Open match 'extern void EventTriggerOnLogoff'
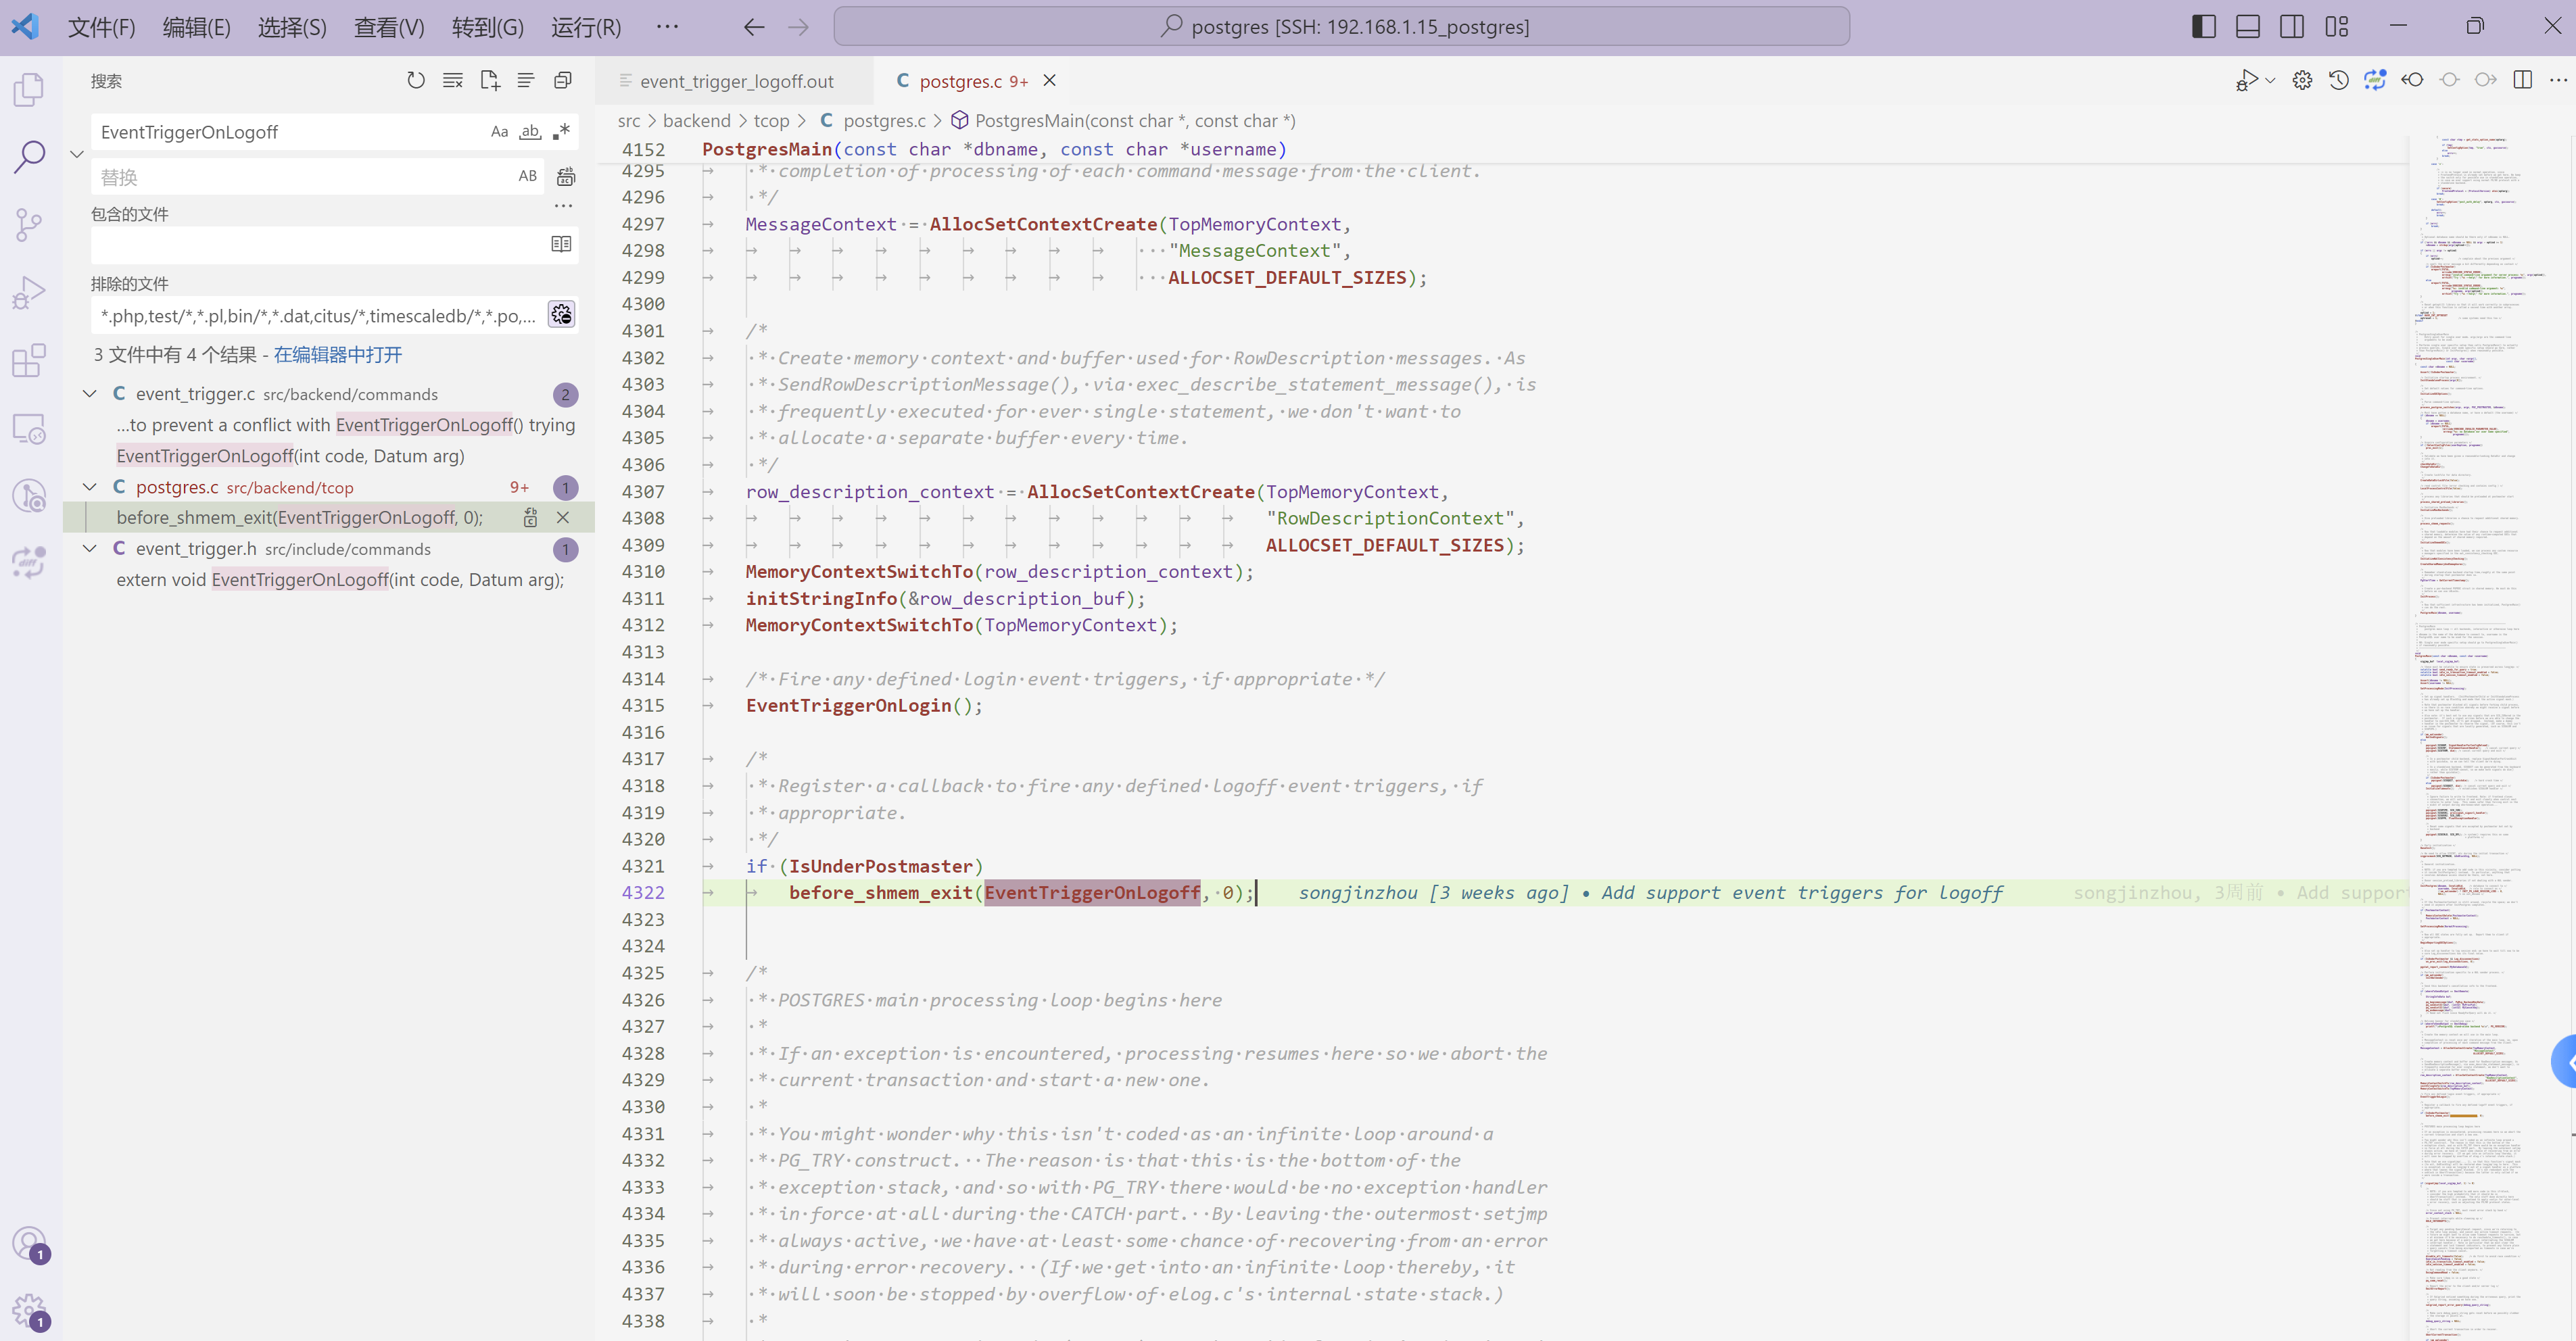 tap(340, 580)
